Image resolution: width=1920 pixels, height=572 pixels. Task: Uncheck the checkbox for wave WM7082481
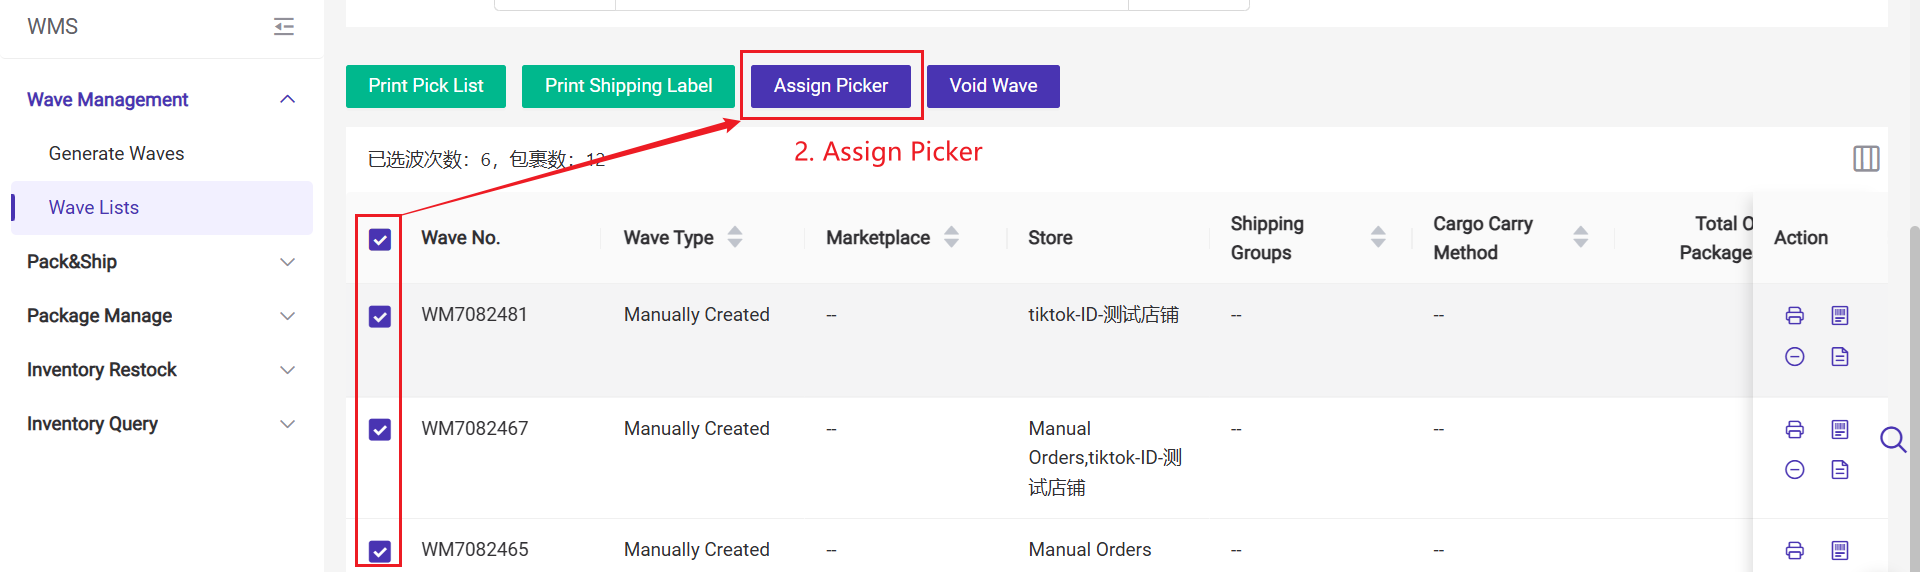(380, 317)
